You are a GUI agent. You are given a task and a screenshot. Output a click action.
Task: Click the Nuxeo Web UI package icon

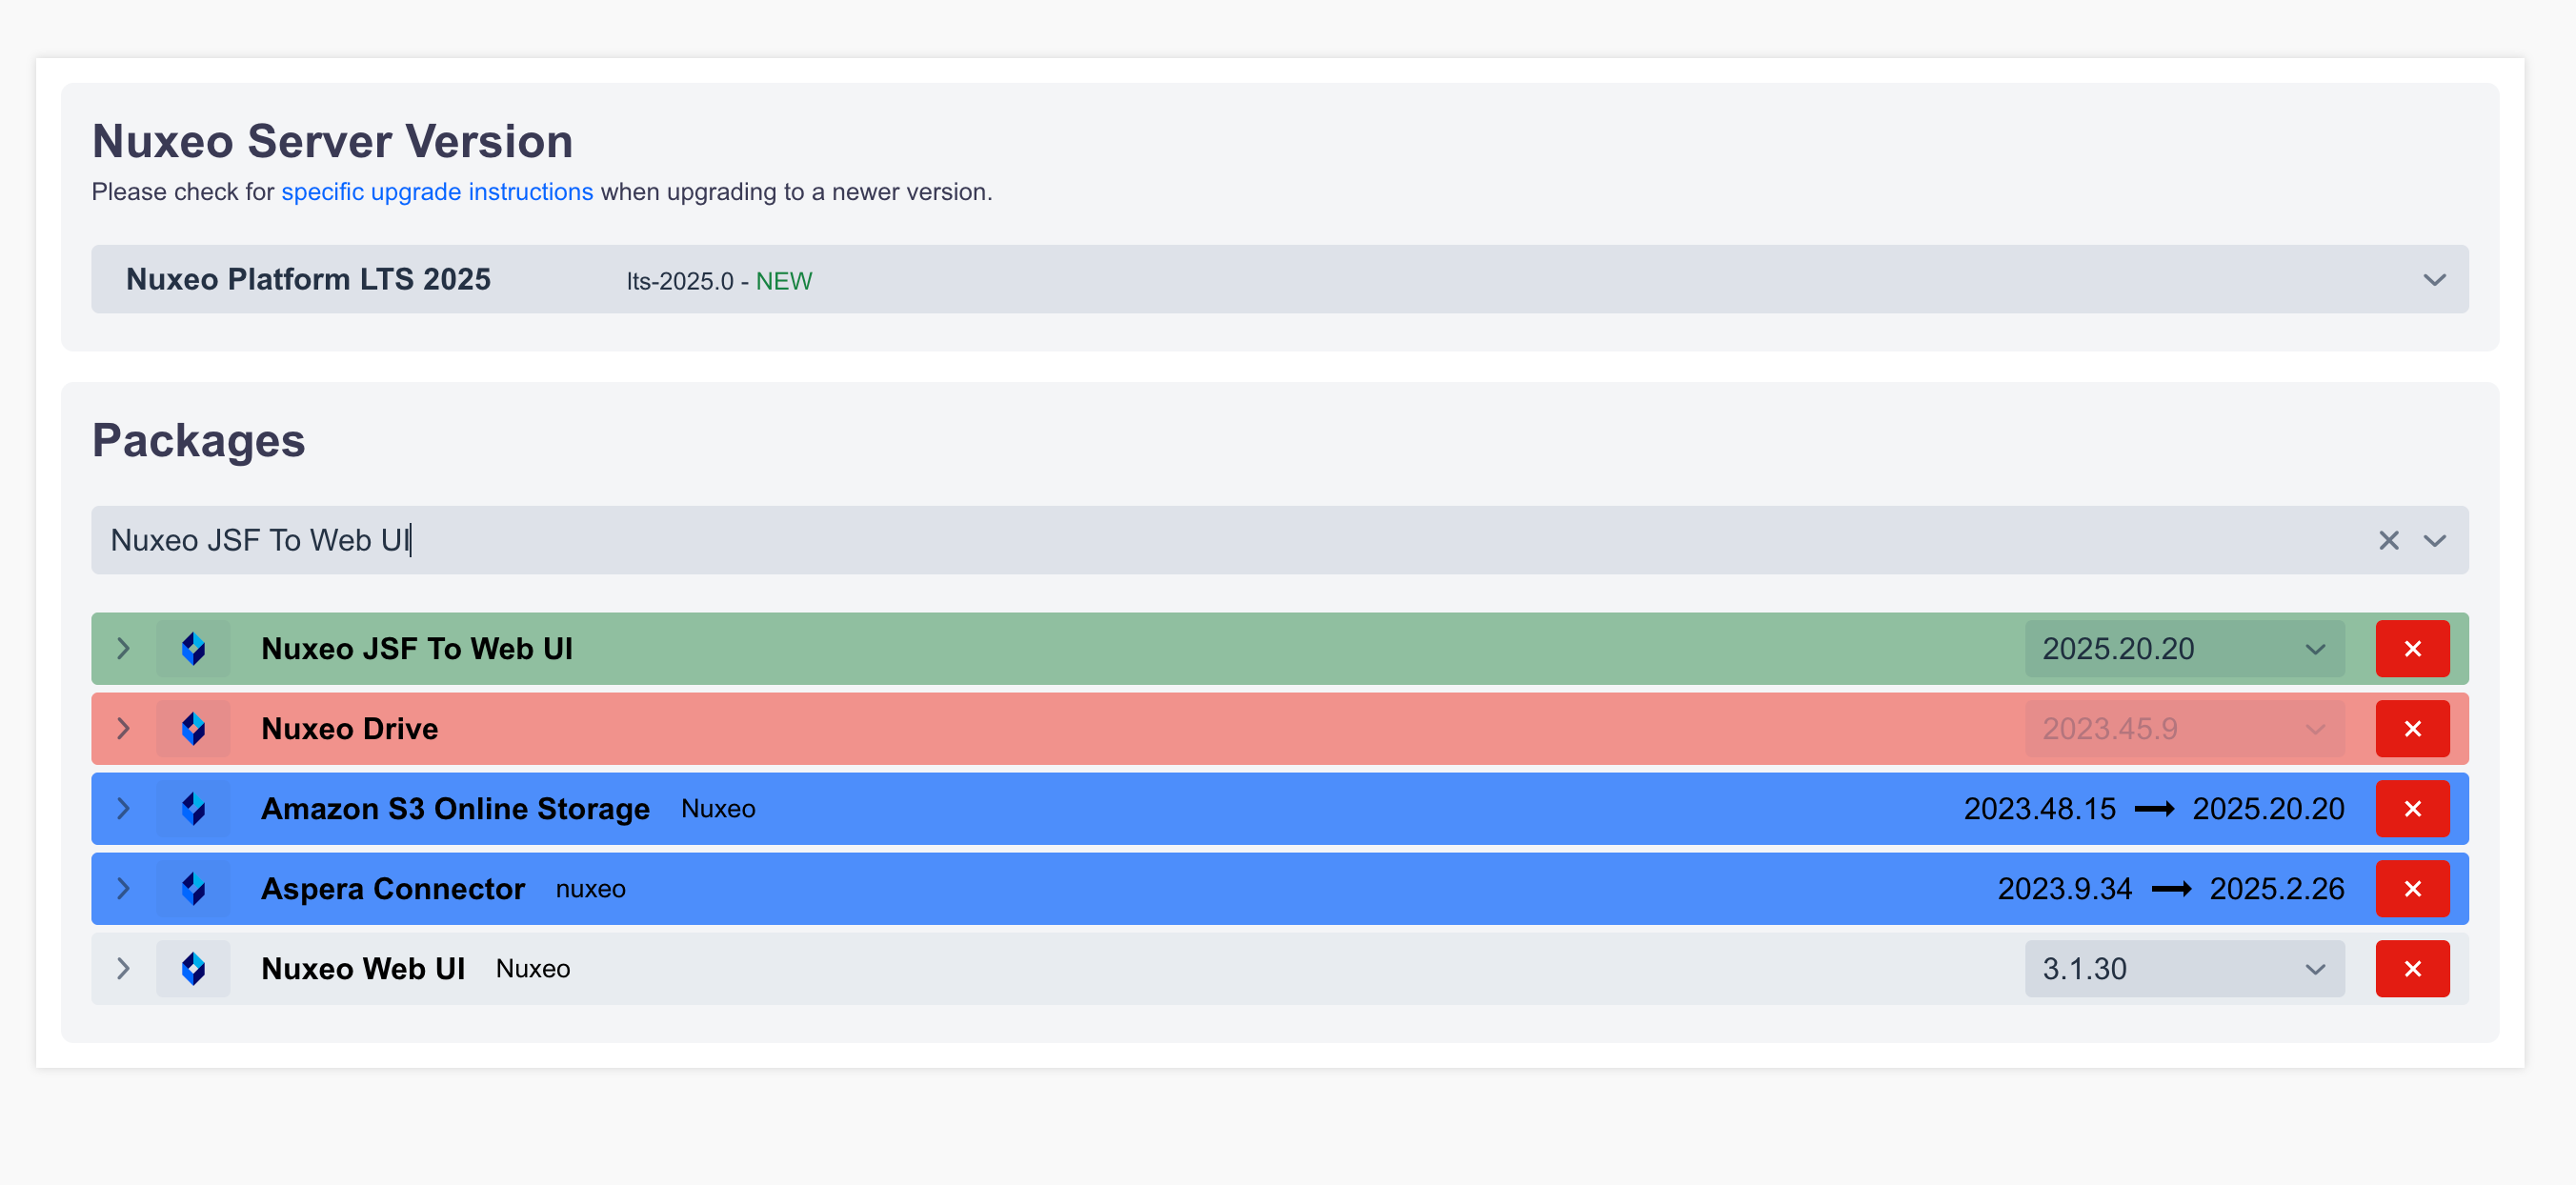193,968
